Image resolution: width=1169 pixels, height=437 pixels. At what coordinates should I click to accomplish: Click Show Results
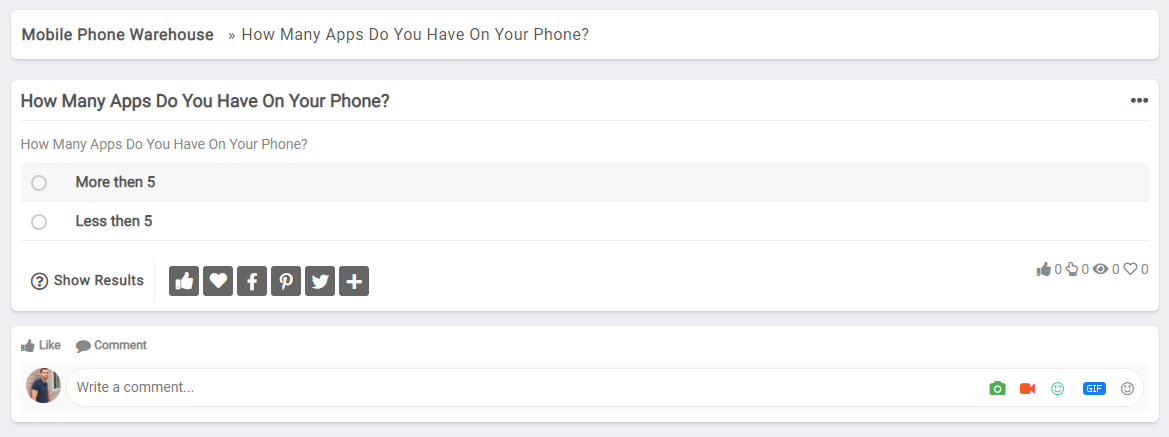(x=87, y=281)
